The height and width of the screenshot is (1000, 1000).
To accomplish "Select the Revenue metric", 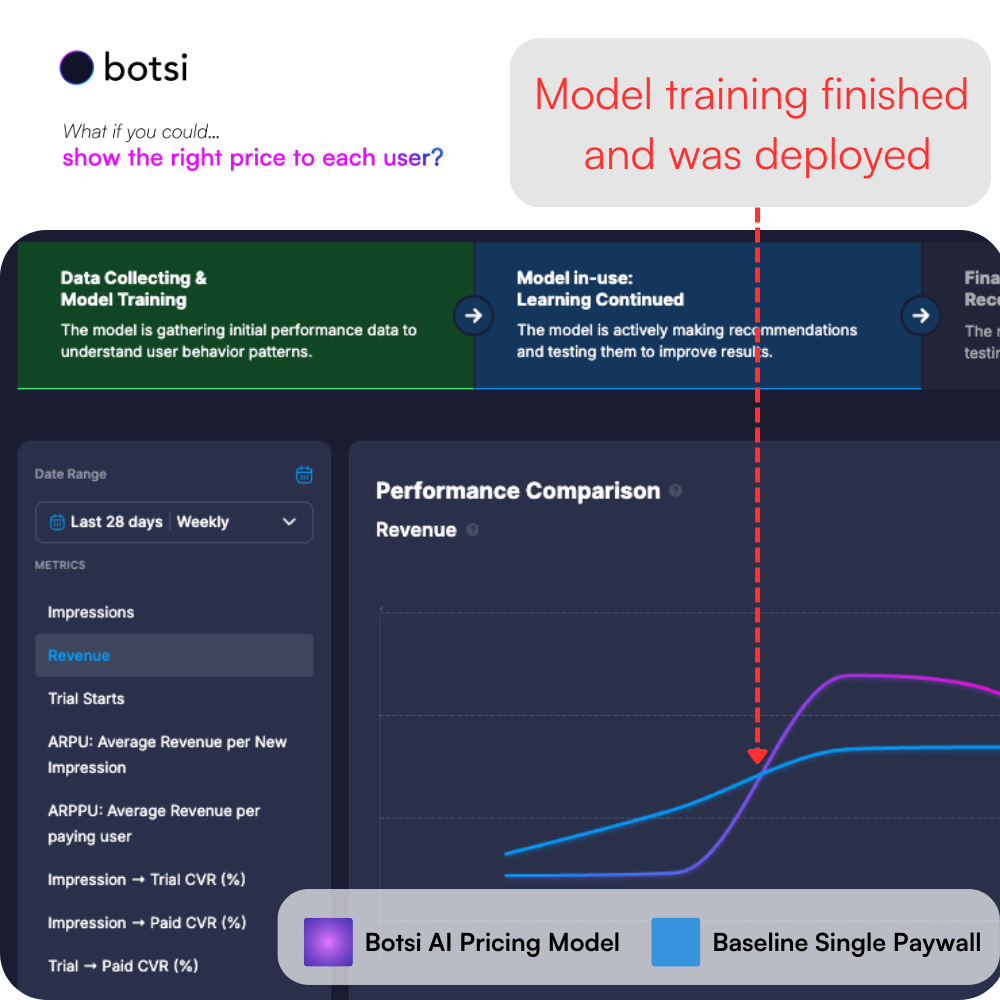I will (174, 655).
